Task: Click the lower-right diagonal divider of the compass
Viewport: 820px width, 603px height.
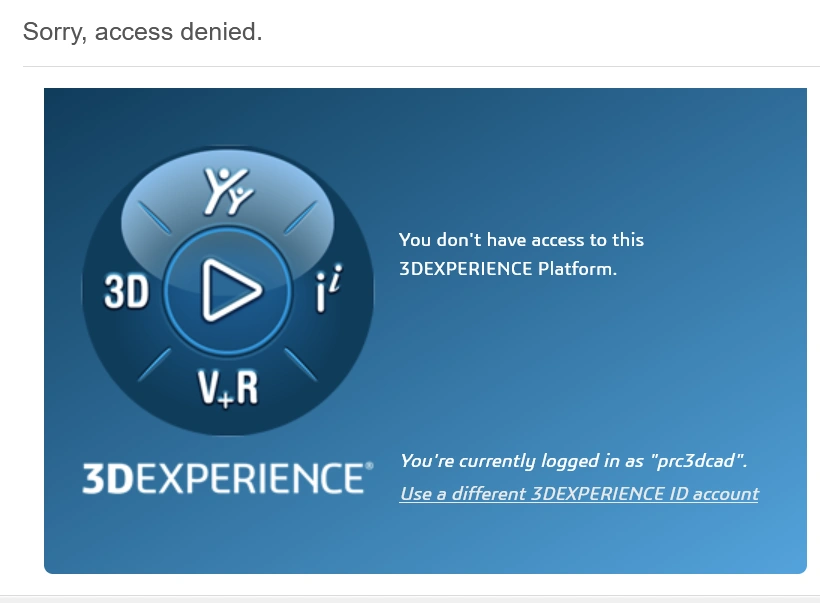Action: [301, 365]
